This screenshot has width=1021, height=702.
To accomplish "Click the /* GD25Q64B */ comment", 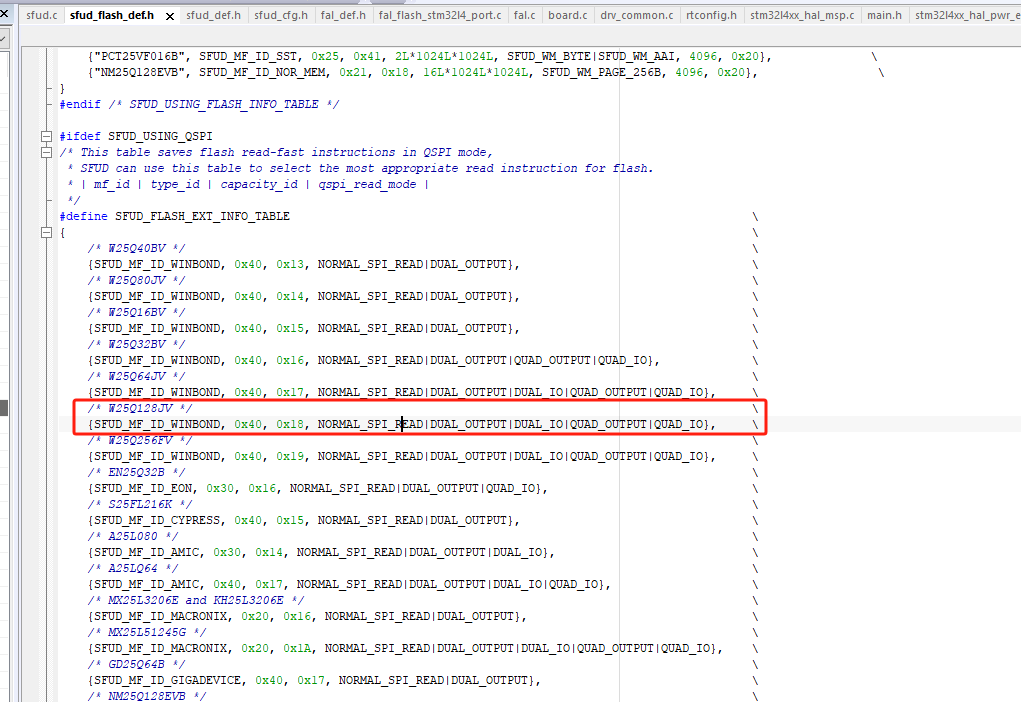I will tap(137, 664).
